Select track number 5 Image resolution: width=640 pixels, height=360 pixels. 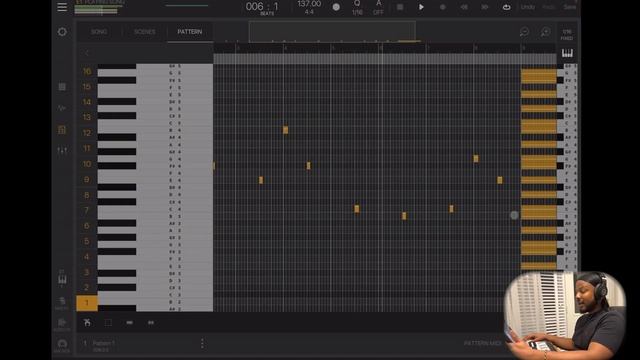coord(87,241)
